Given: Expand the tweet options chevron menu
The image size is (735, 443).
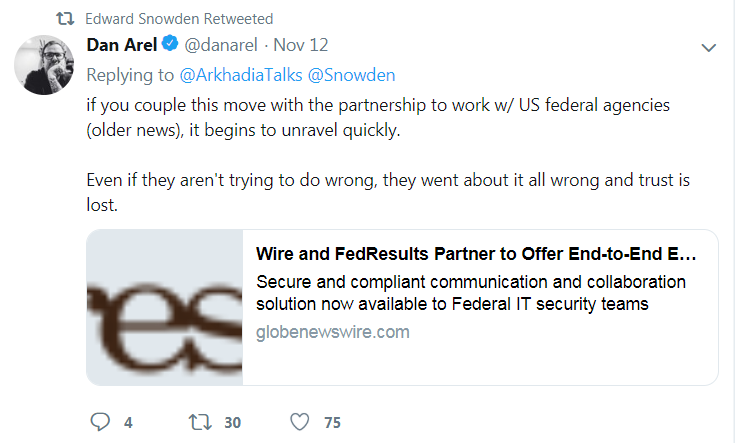Looking at the screenshot, I should [709, 48].
